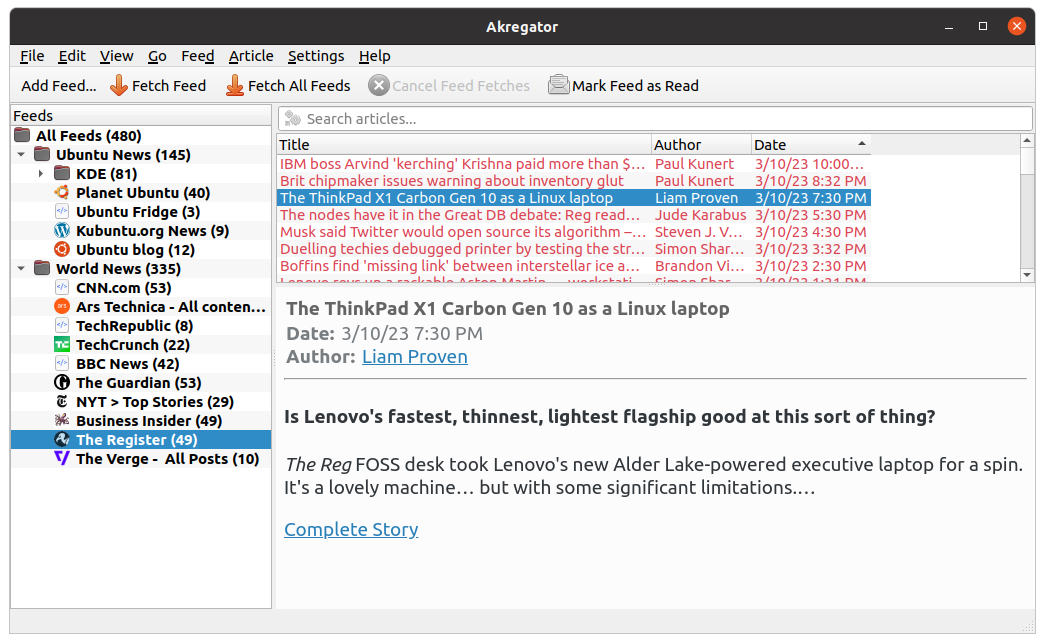Click the Ubuntu News folder icon
The image size is (1045, 643).
tap(42, 155)
